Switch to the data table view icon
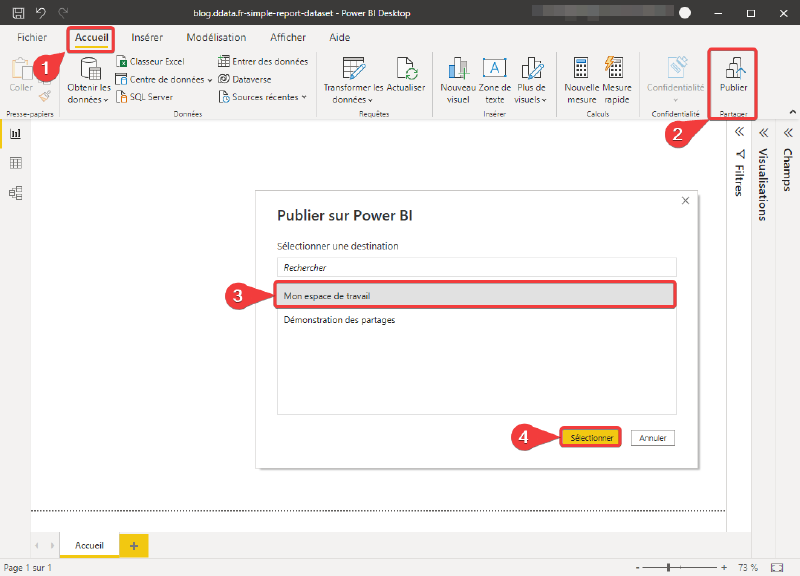Image resolution: width=800 pixels, height=576 pixels. click(x=16, y=163)
